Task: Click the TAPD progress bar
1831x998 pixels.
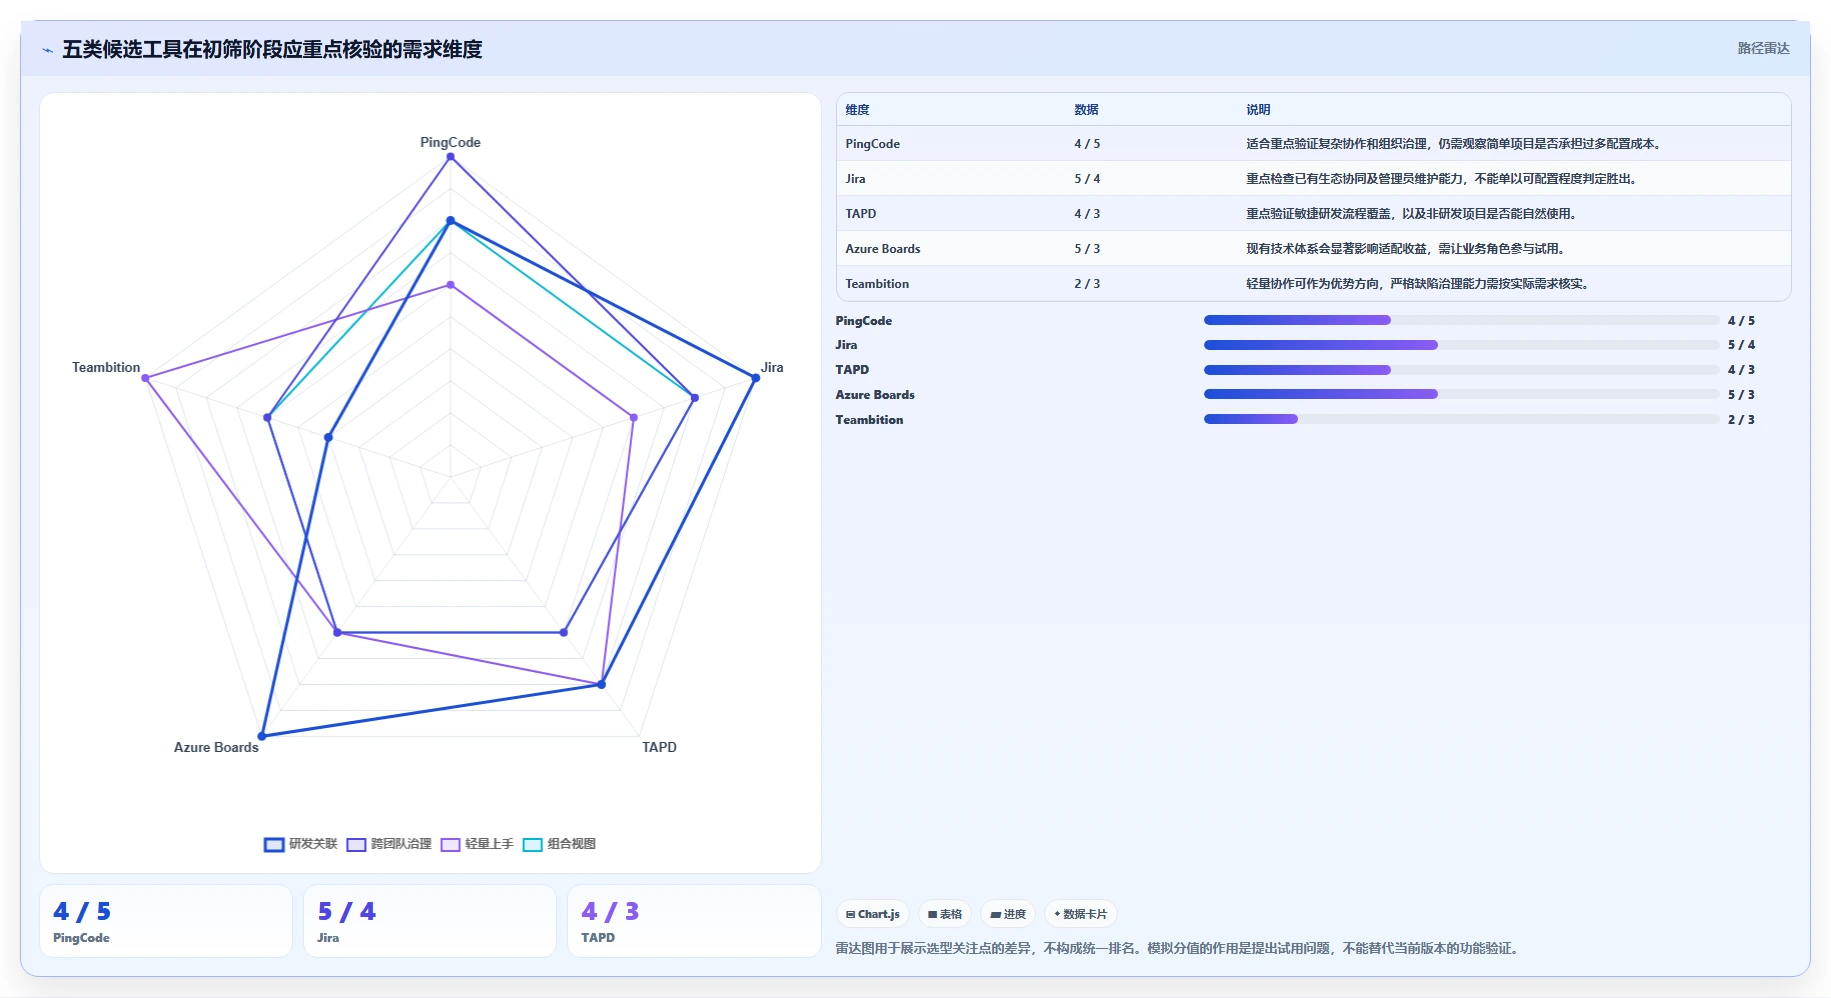Action: click(x=1461, y=370)
